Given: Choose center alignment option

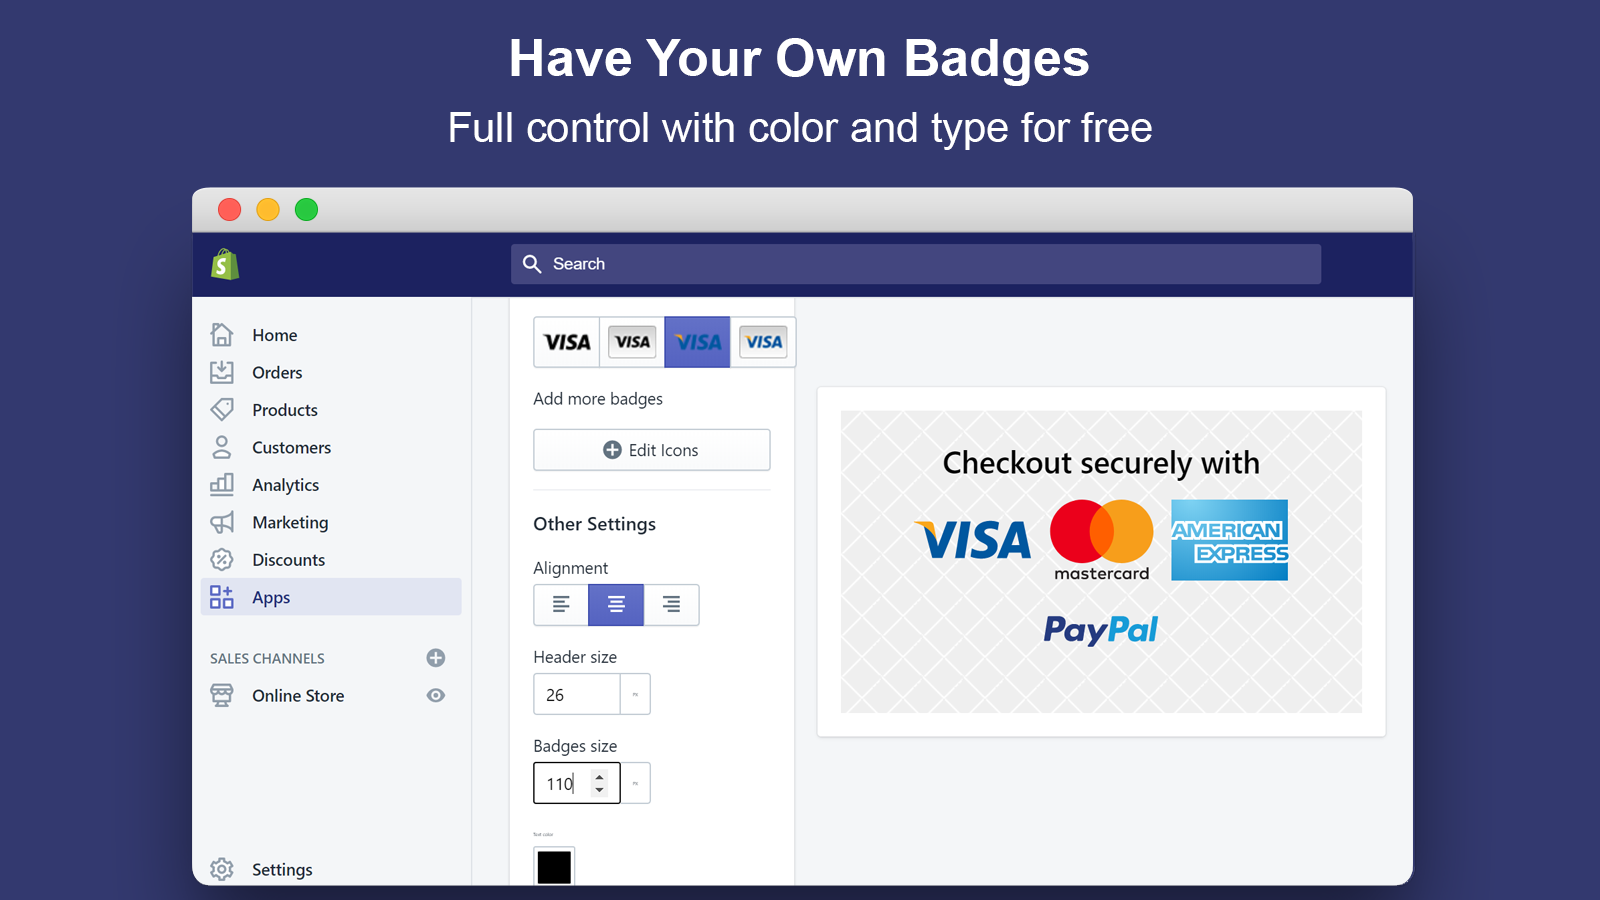Looking at the screenshot, I should (616, 605).
